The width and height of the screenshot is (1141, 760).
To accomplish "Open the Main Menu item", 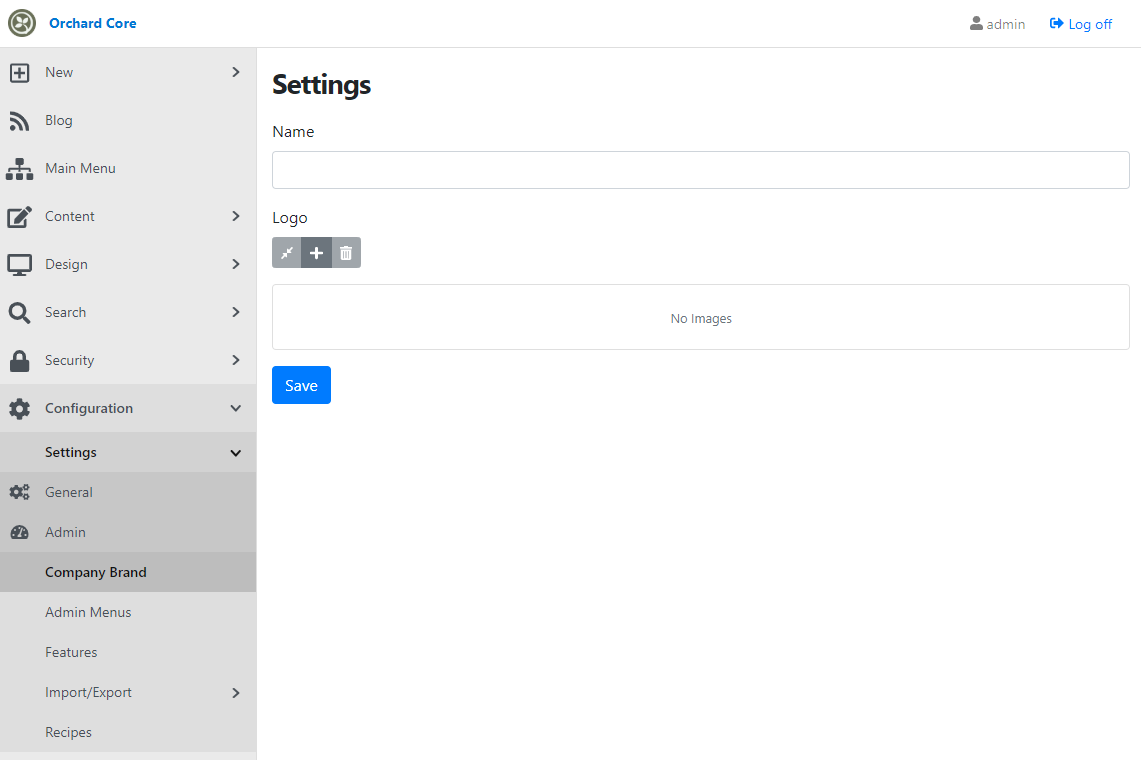I will point(128,168).
